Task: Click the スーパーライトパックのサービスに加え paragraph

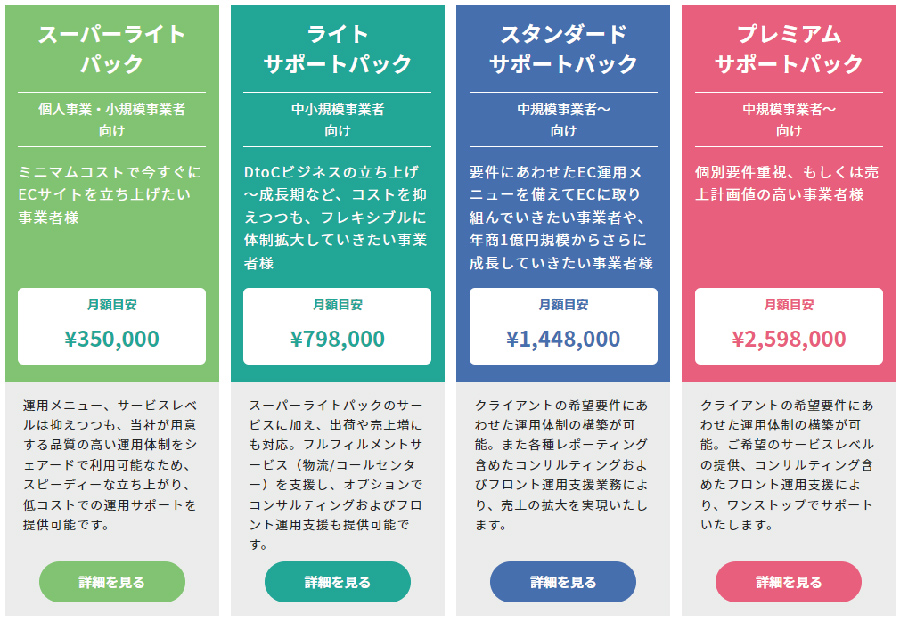Action: pyautogui.click(x=337, y=475)
